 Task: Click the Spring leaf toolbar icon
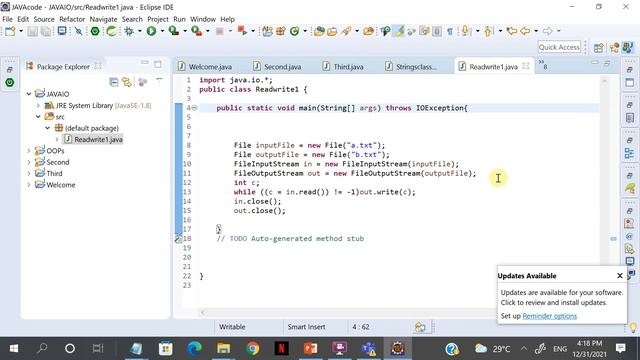[x=111, y=31]
